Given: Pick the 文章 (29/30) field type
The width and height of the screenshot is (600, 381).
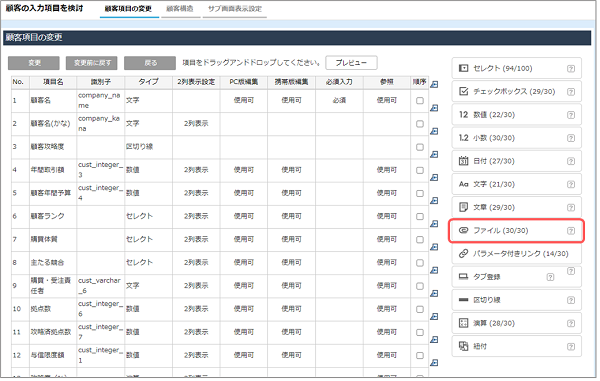Looking at the screenshot, I should [516, 207].
